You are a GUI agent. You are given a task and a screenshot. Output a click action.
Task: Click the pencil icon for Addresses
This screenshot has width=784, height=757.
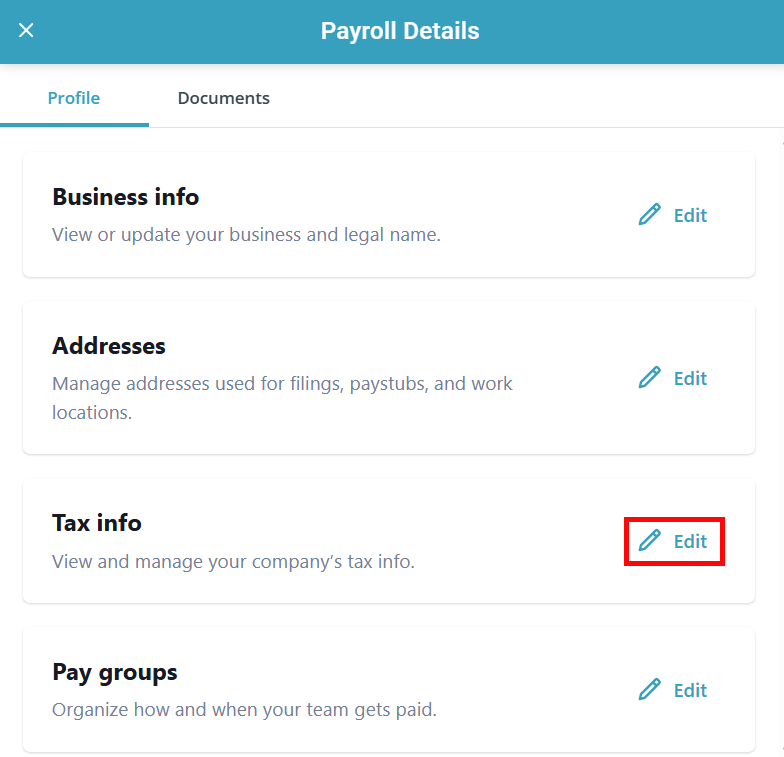[x=650, y=378]
